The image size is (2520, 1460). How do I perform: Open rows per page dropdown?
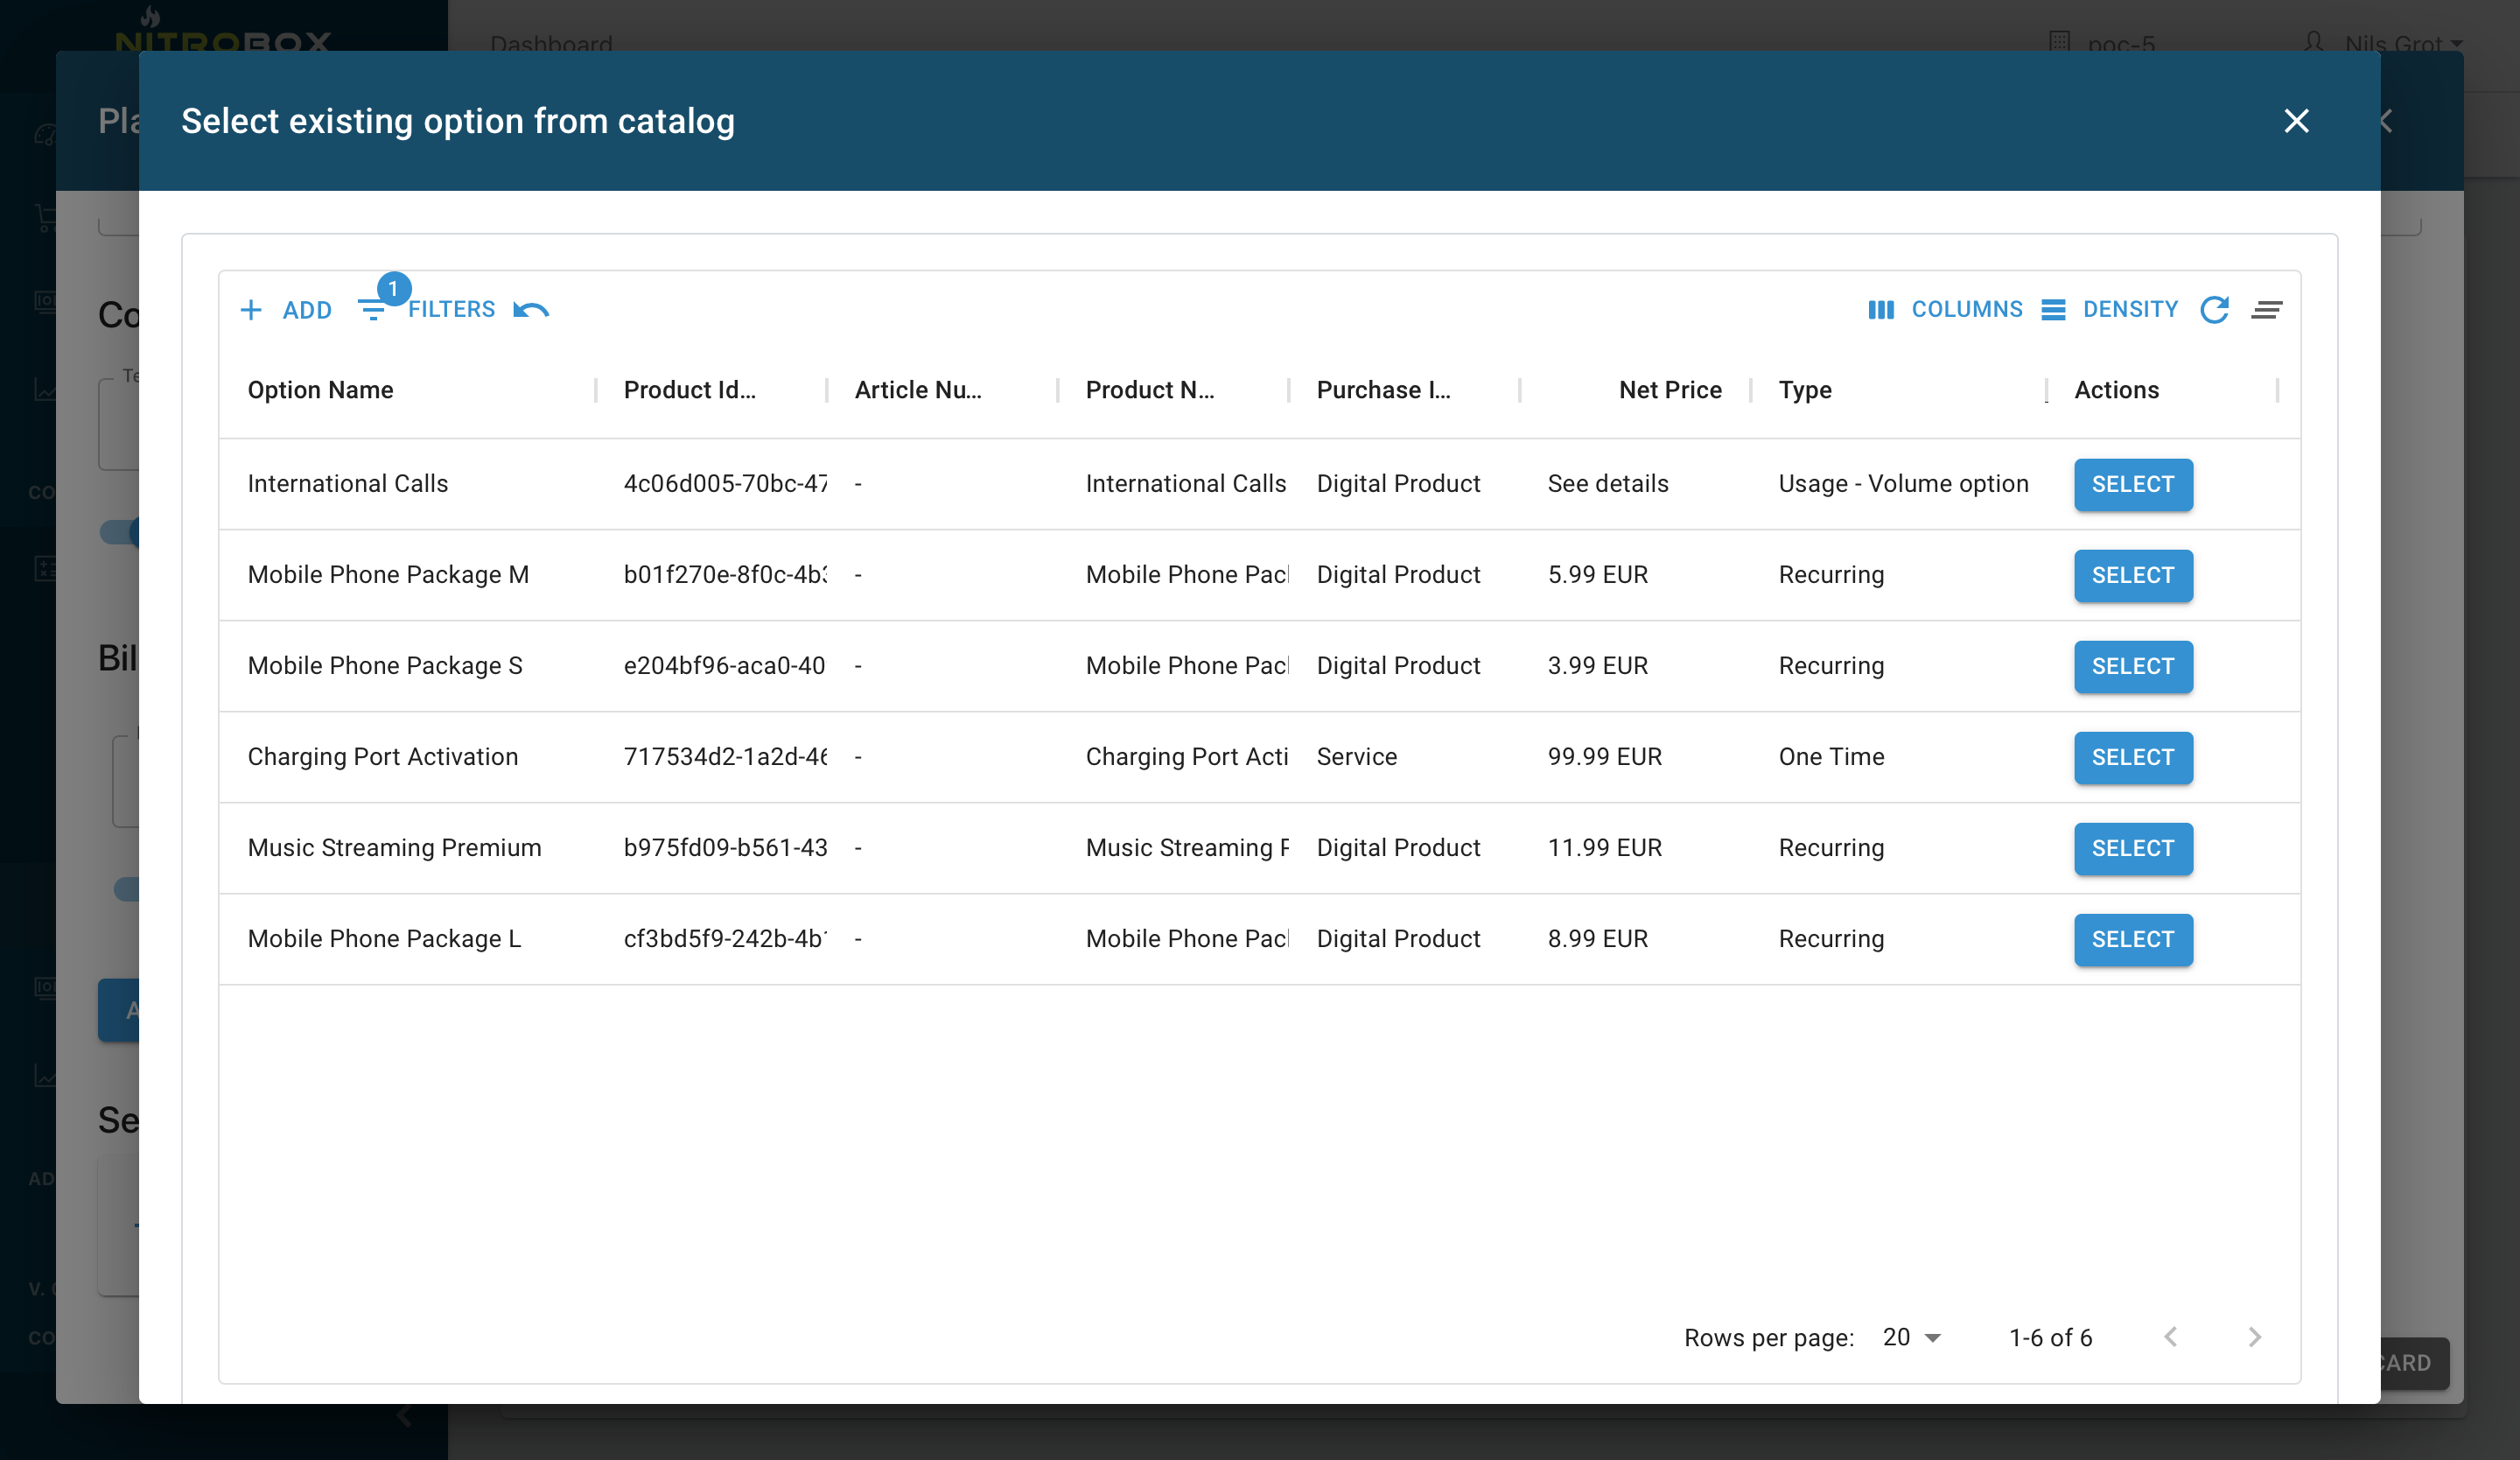1911,1338
